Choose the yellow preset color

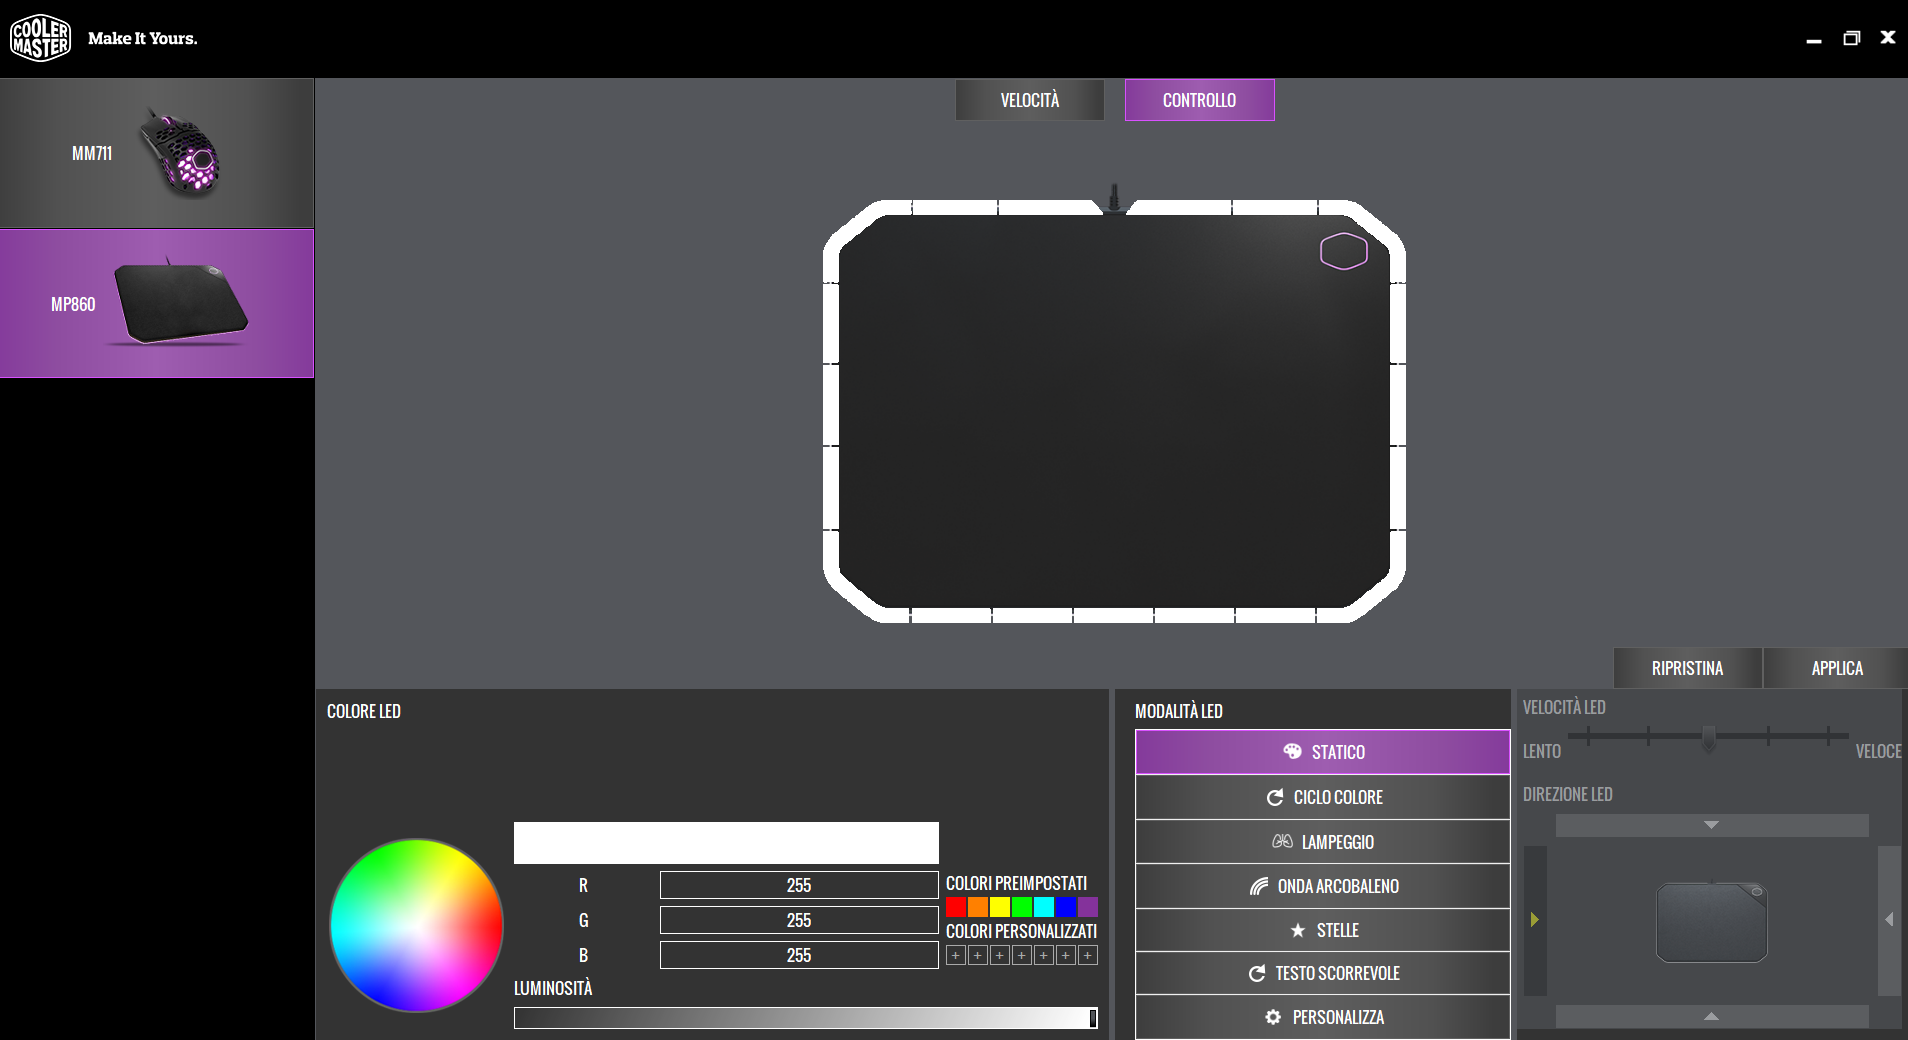(1000, 907)
